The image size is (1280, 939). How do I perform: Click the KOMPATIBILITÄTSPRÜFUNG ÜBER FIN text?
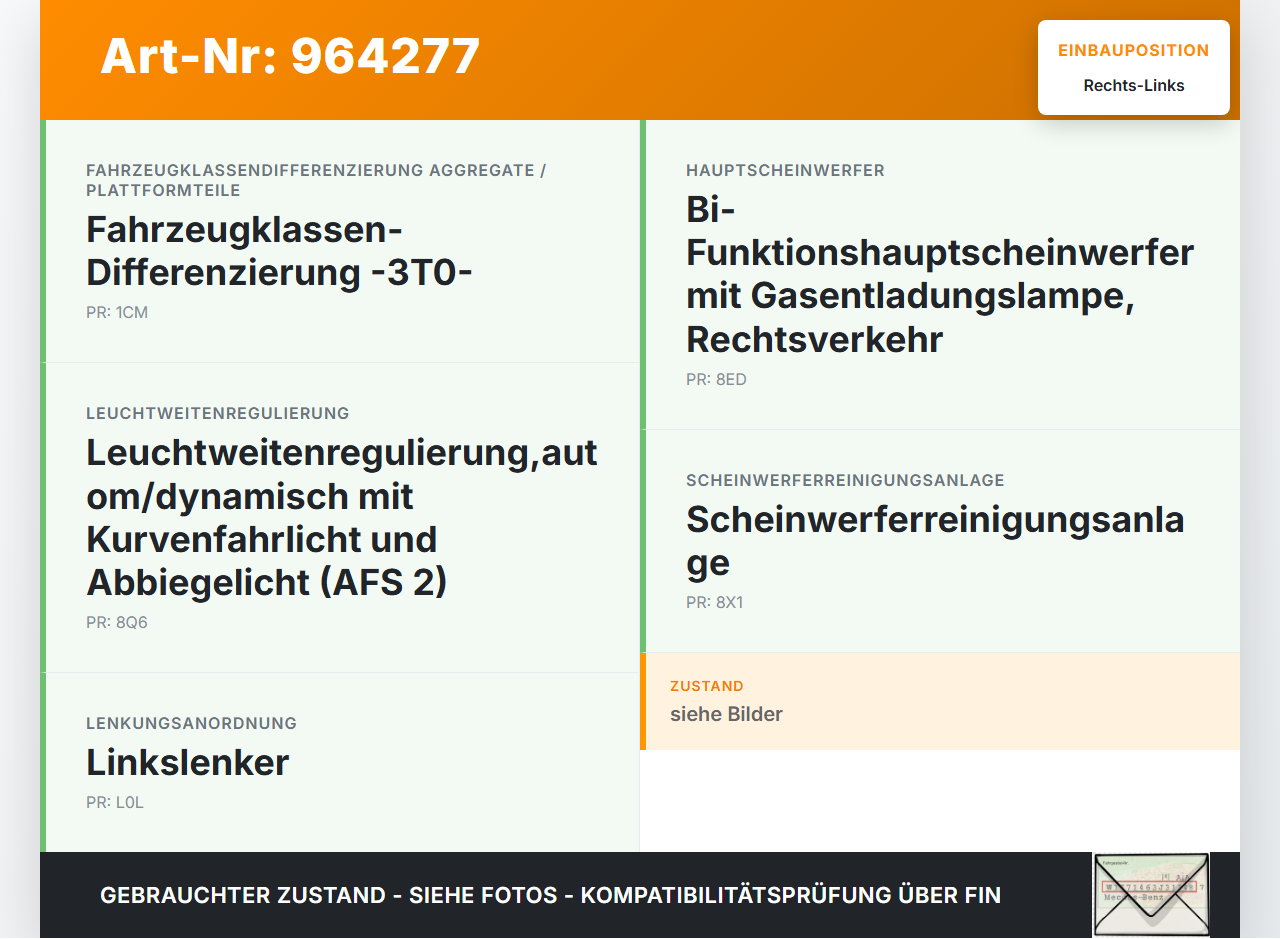[790, 894]
